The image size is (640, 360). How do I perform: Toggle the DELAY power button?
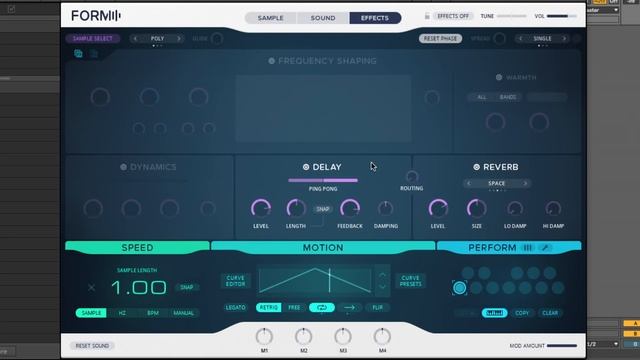point(306,167)
